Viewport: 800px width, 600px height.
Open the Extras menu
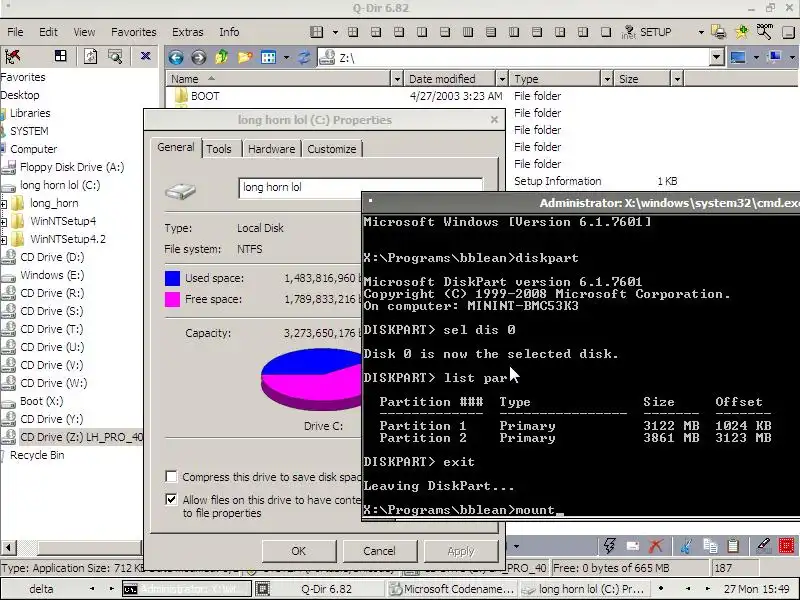[x=188, y=32]
